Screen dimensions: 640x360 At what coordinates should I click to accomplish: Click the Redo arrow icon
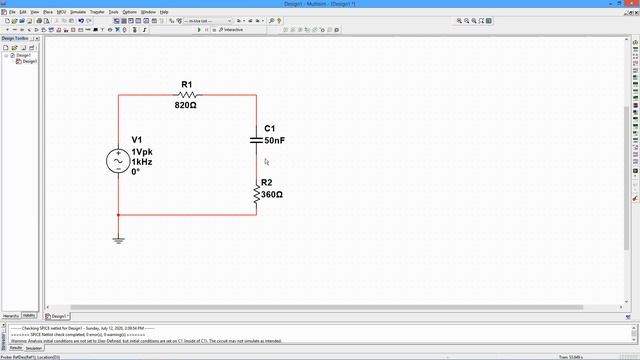89,21
